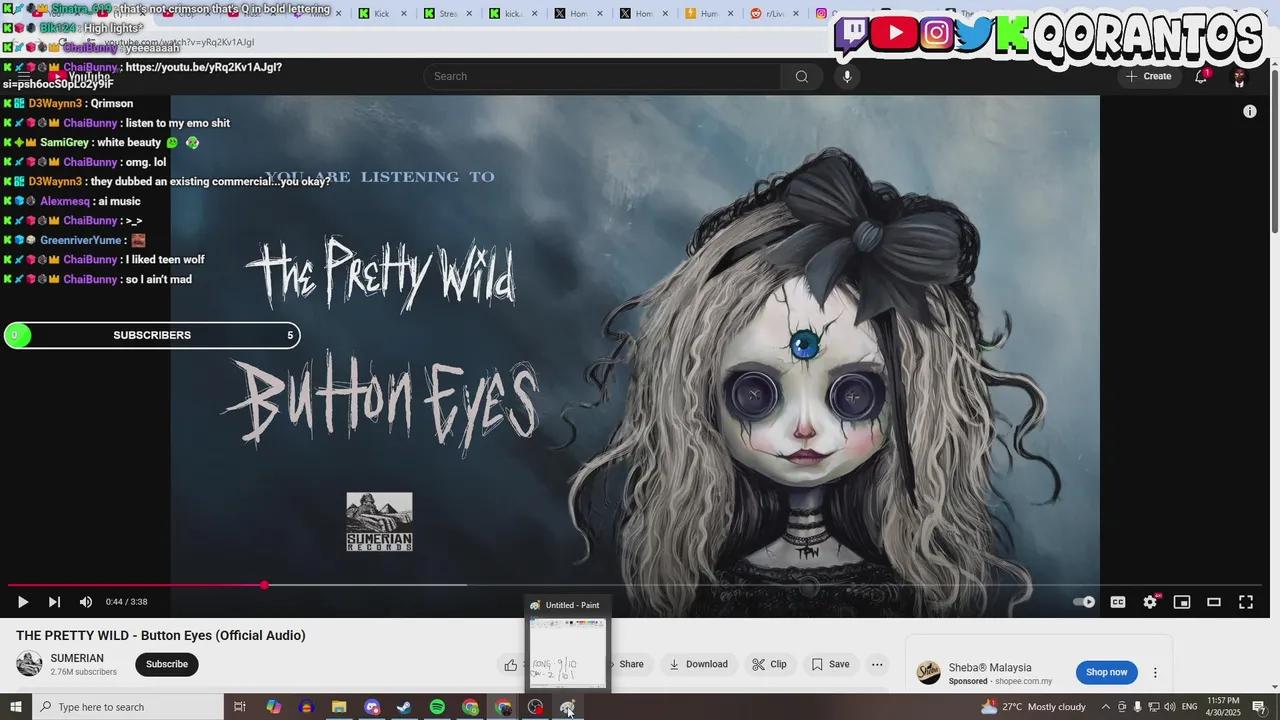
Task: Open the Windows notification center
Action: (x=1260, y=707)
